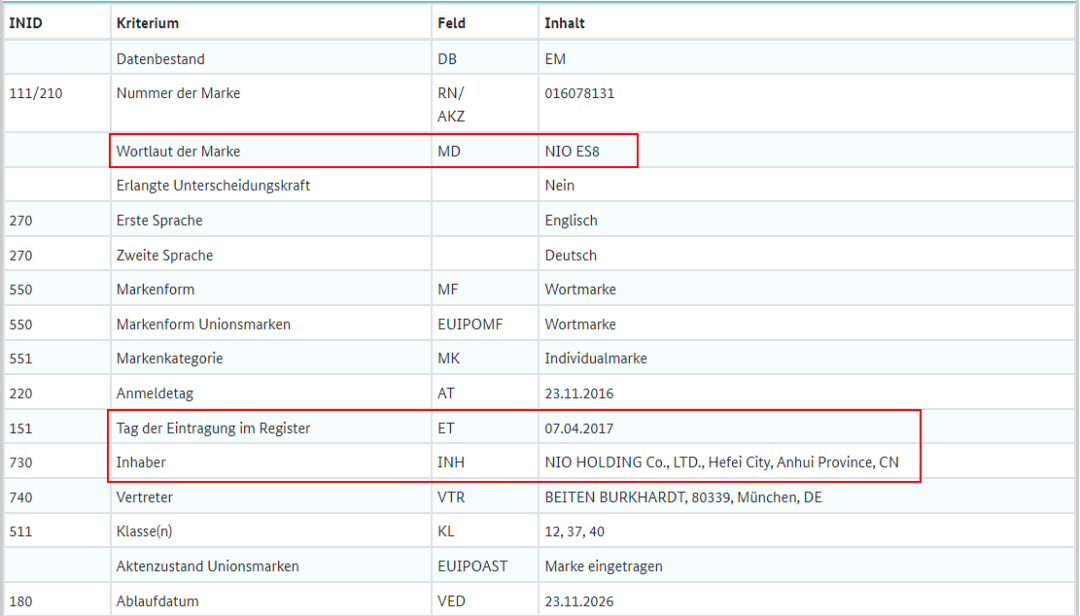
Task: Select the classes 12, 37, 40 value
Action: pos(574,531)
